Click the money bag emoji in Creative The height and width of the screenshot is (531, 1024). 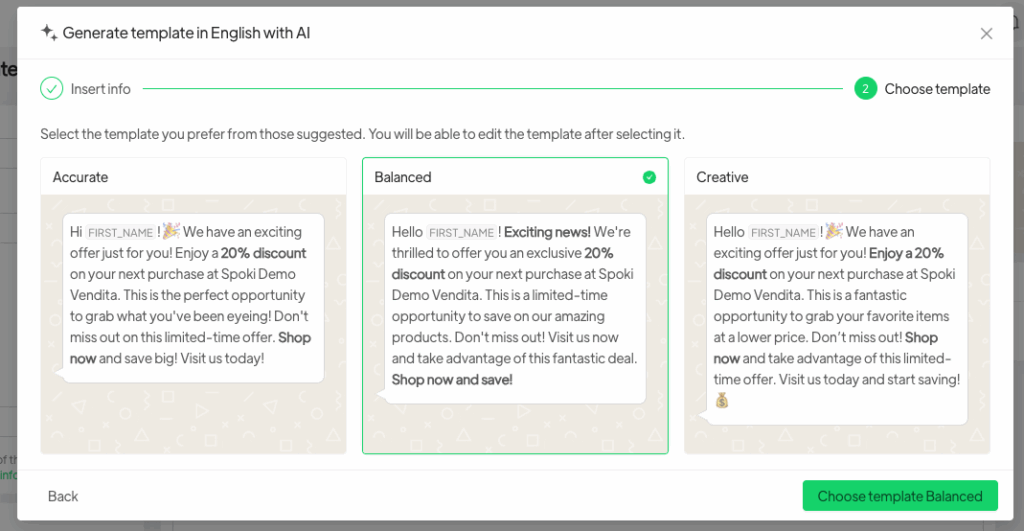tap(722, 401)
